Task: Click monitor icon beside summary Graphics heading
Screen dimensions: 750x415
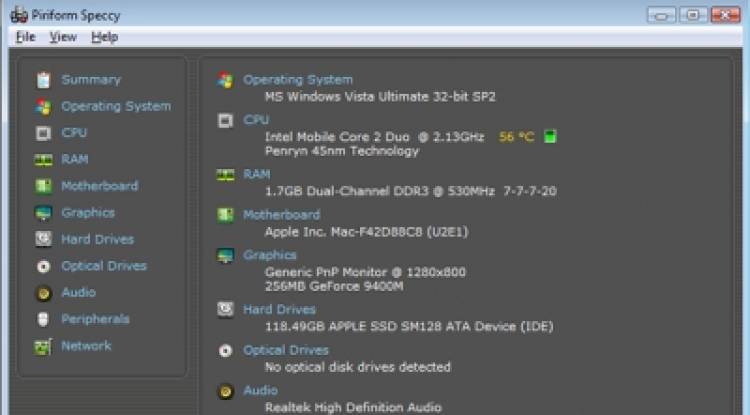Action: [225, 256]
